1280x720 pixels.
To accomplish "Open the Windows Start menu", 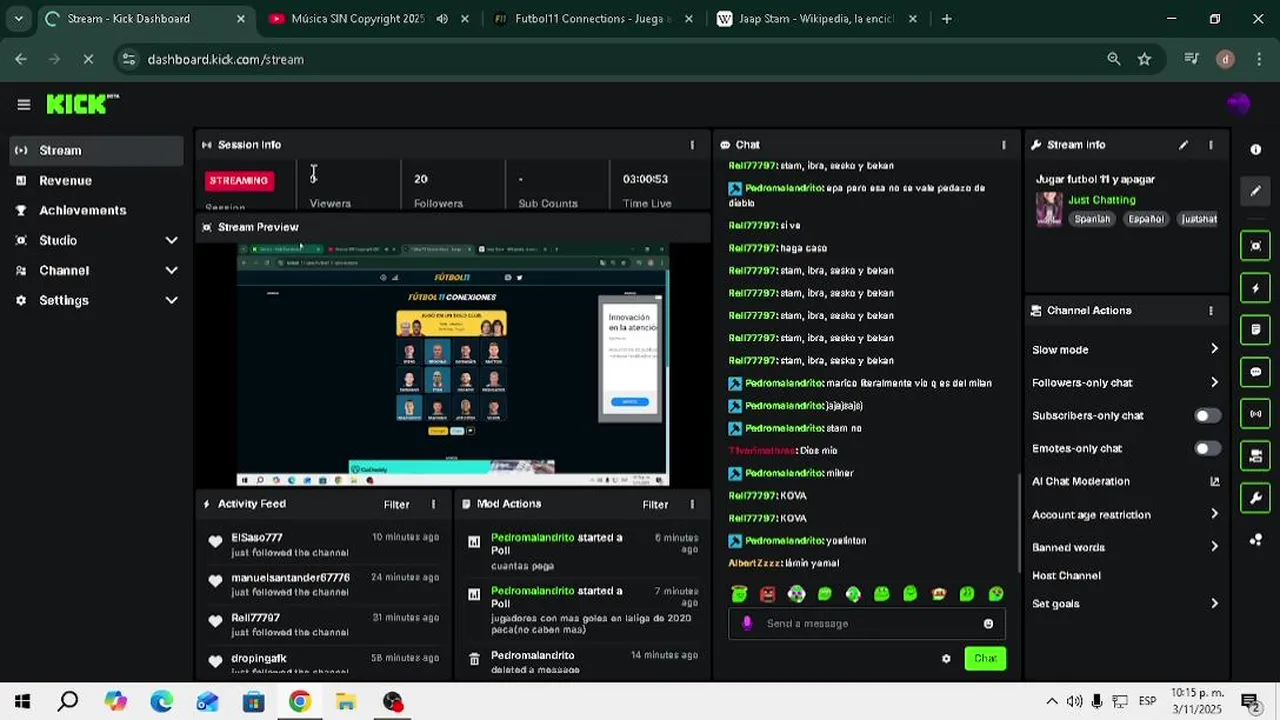I will [22, 702].
